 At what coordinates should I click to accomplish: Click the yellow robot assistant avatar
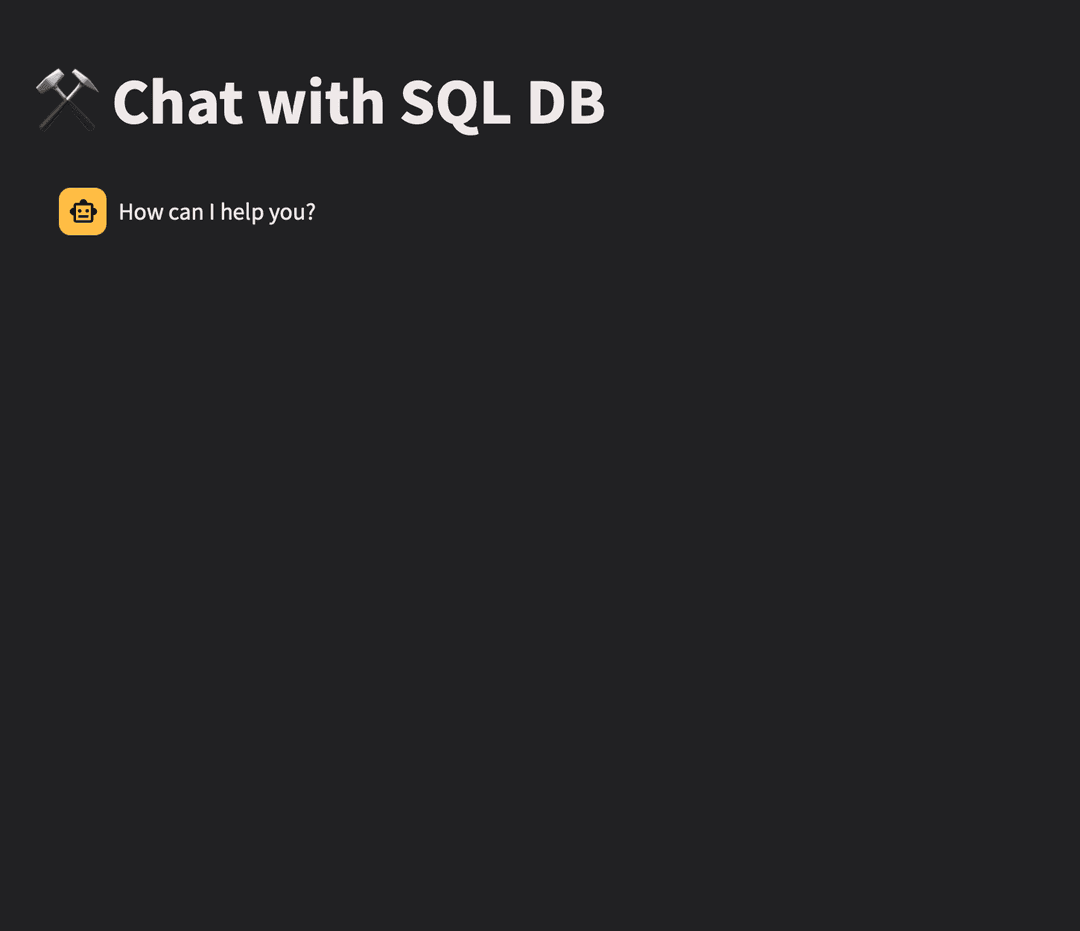pos(83,211)
